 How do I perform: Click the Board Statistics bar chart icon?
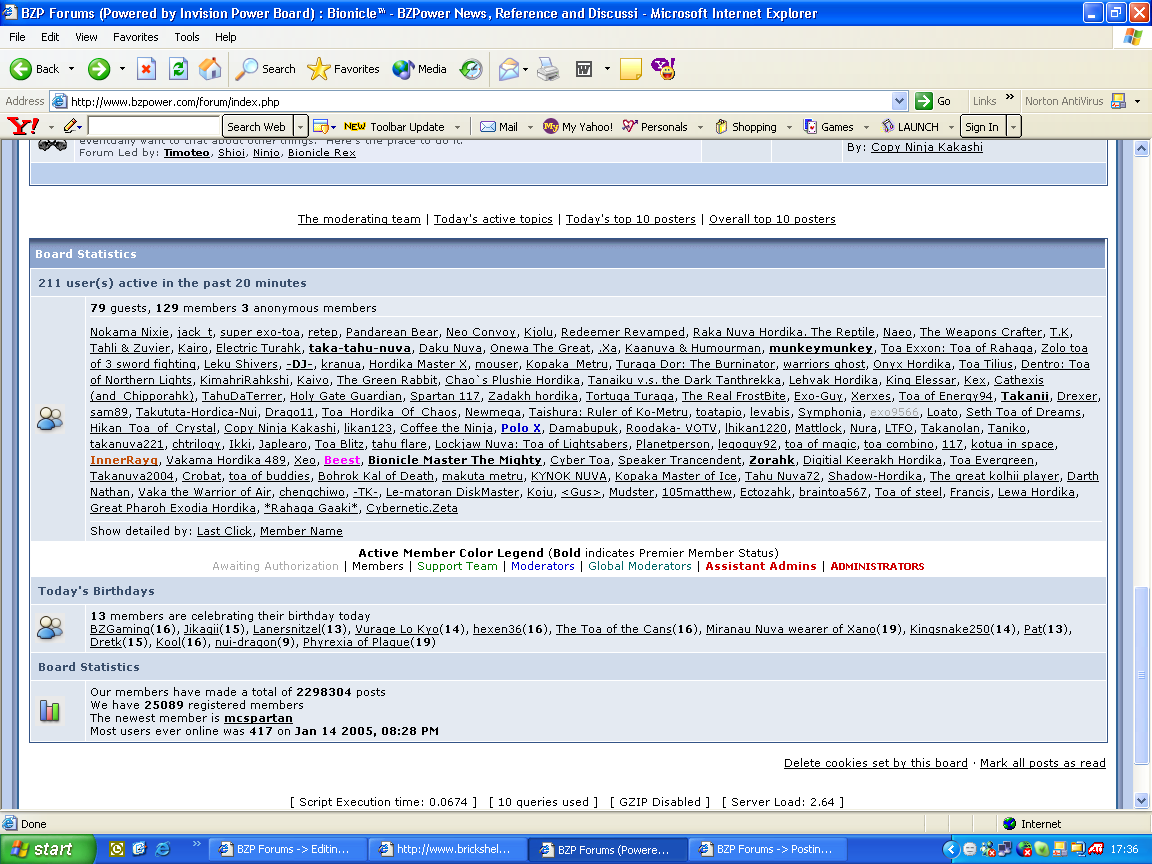pos(50,710)
